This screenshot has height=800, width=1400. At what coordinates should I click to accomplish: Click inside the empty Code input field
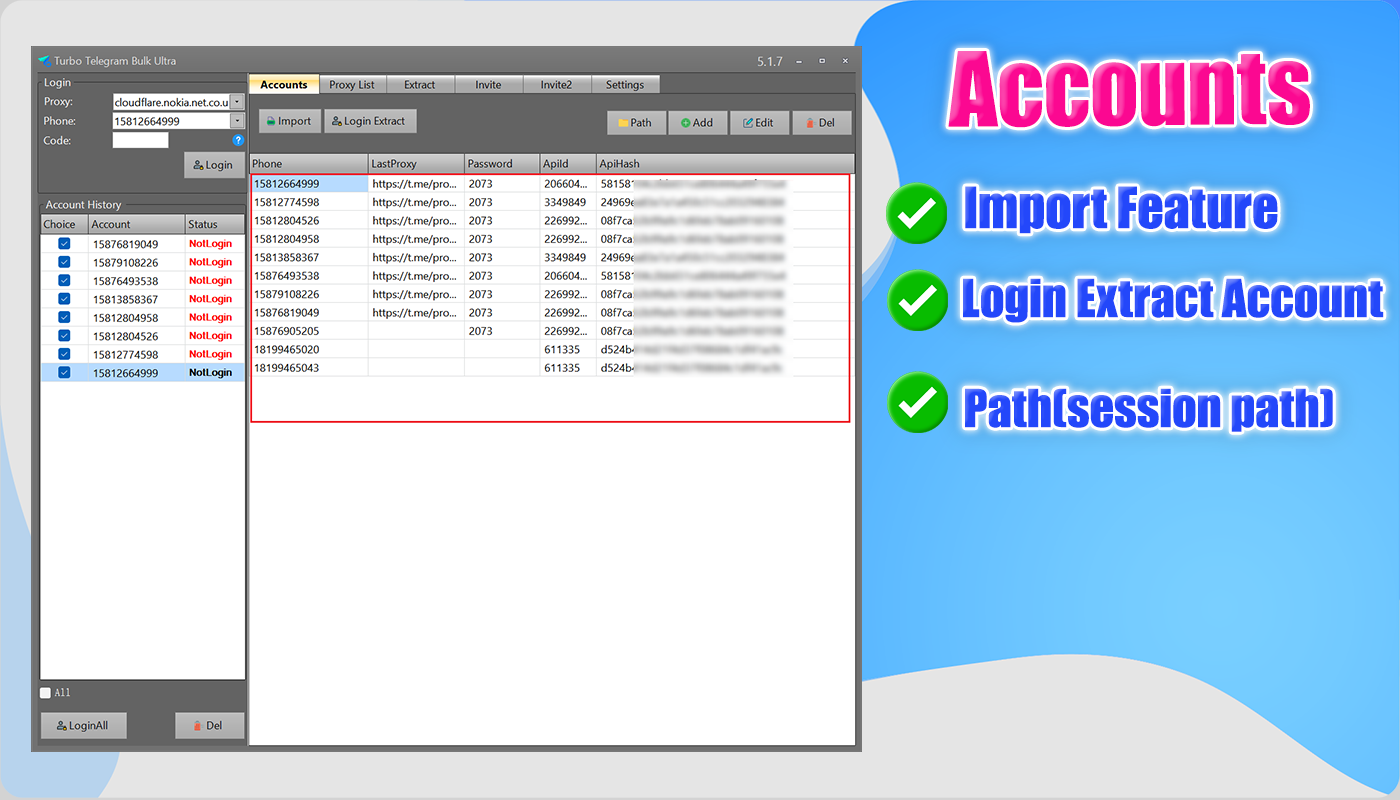pyautogui.click(x=140, y=140)
